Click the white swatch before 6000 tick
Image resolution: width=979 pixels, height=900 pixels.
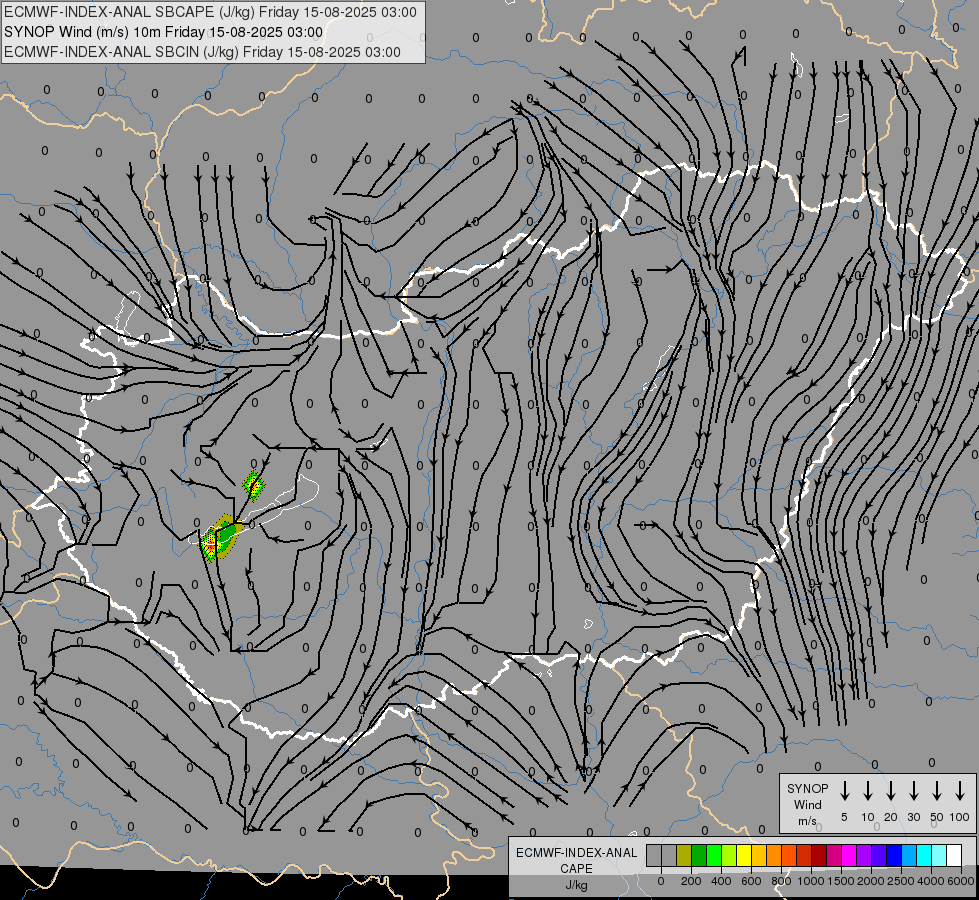point(953,856)
